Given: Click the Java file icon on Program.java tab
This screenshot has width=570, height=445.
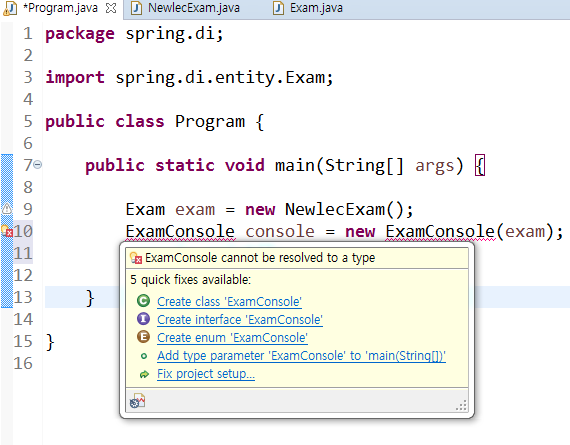Looking at the screenshot, I should click(x=9, y=8).
